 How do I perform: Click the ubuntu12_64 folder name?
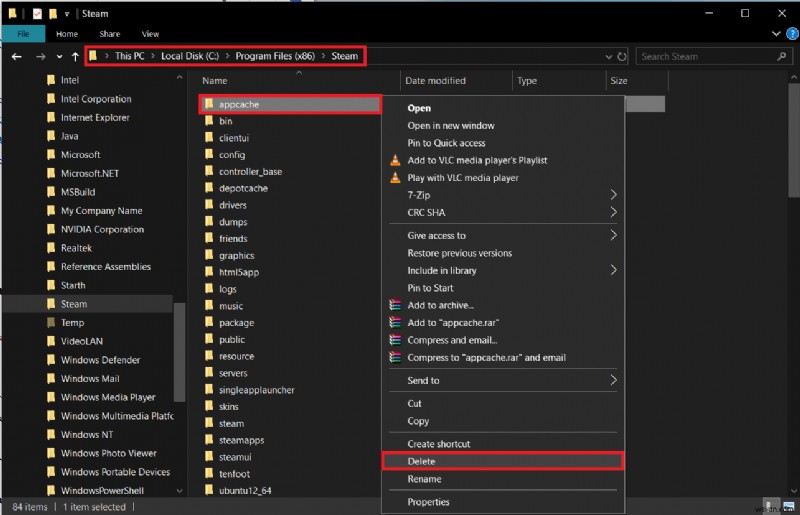click(245, 491)
